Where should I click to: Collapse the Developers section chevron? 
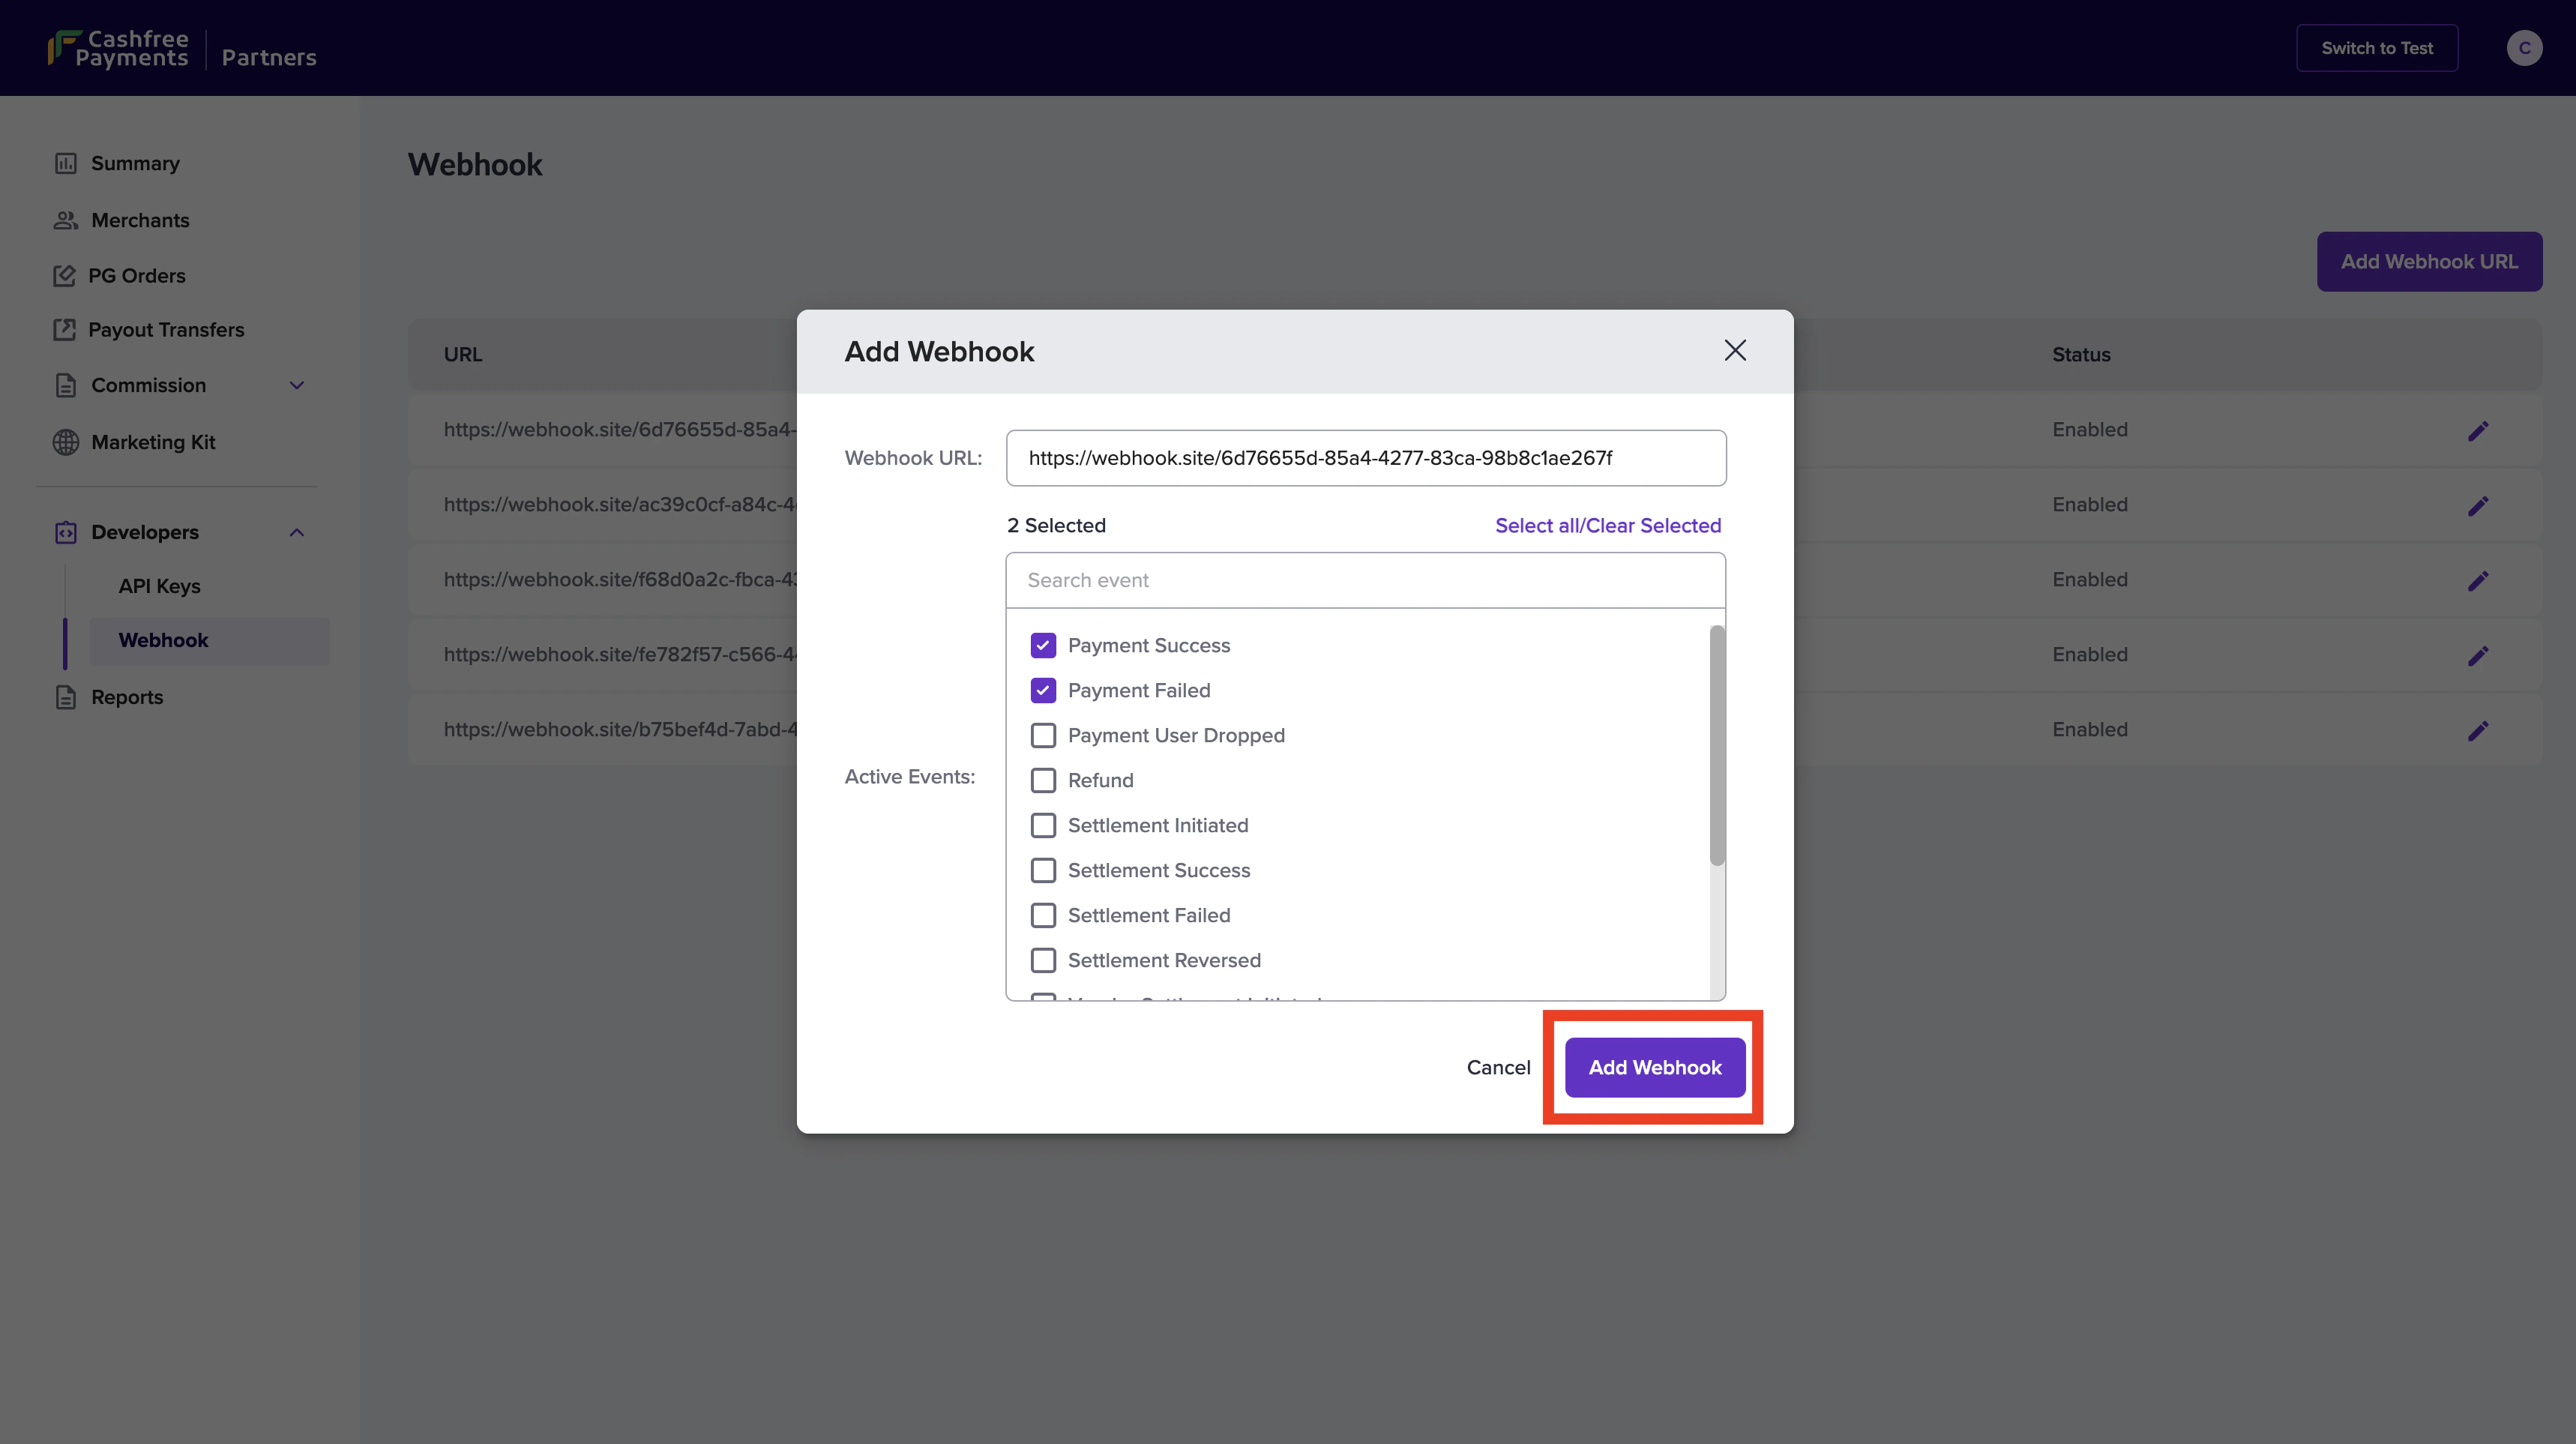[297, 532]
